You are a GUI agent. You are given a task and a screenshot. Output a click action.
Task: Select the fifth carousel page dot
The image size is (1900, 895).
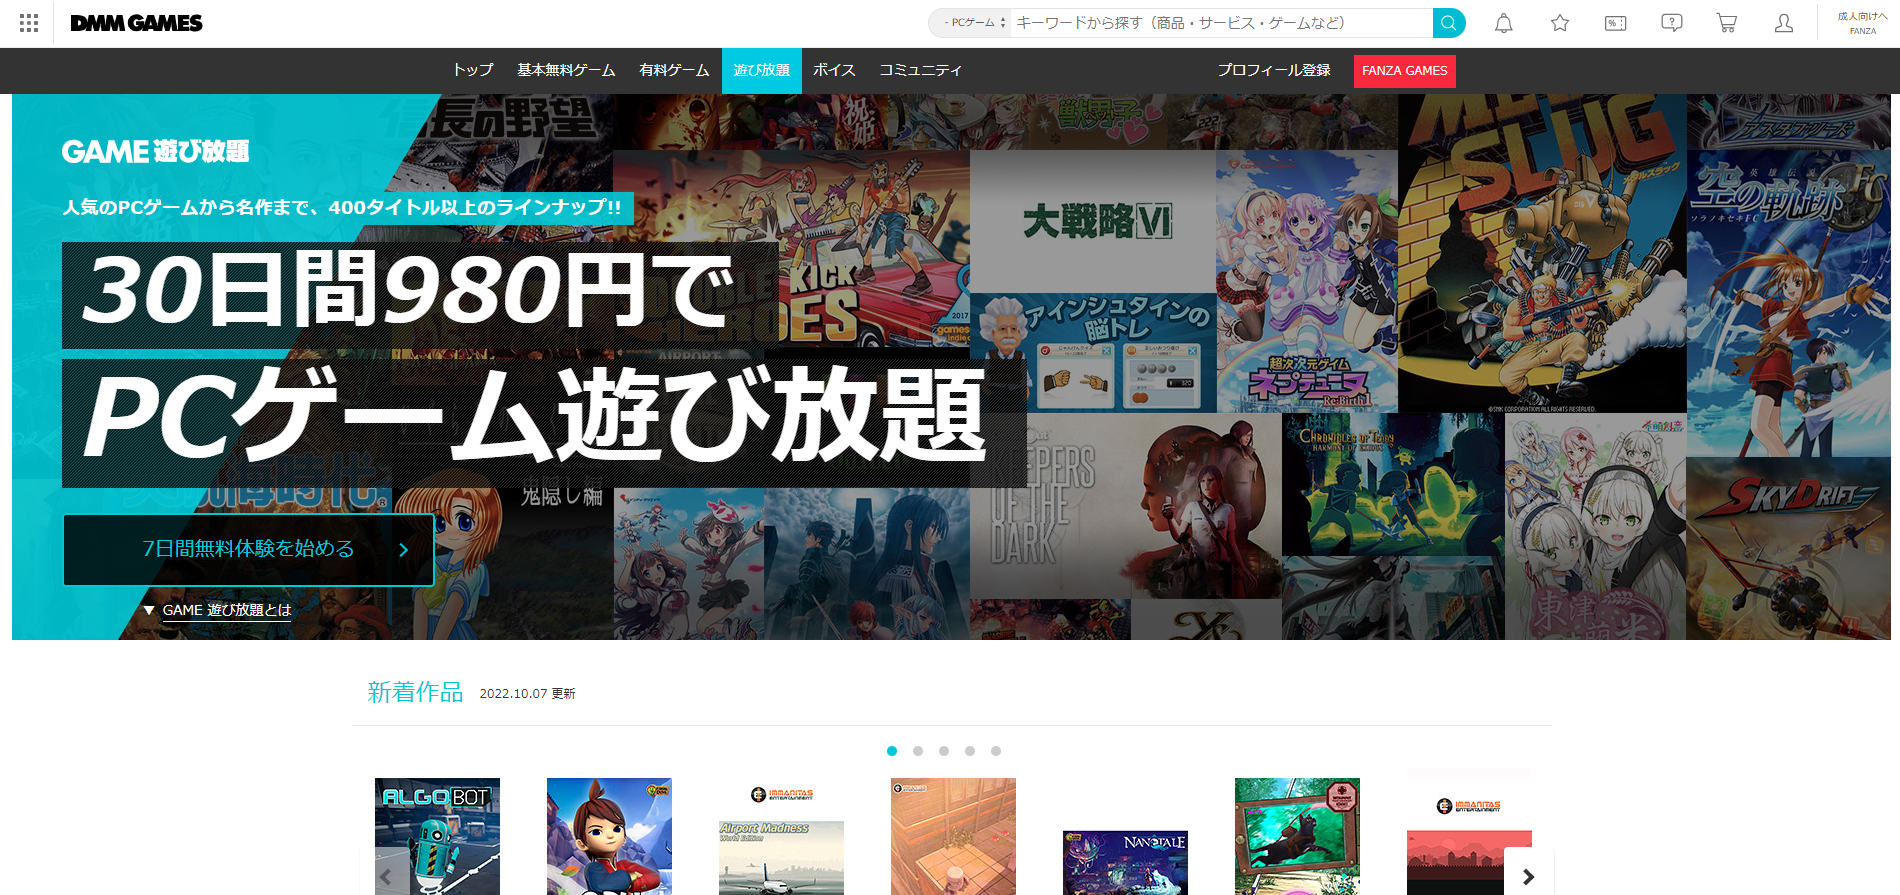click(x=996, y=751)
